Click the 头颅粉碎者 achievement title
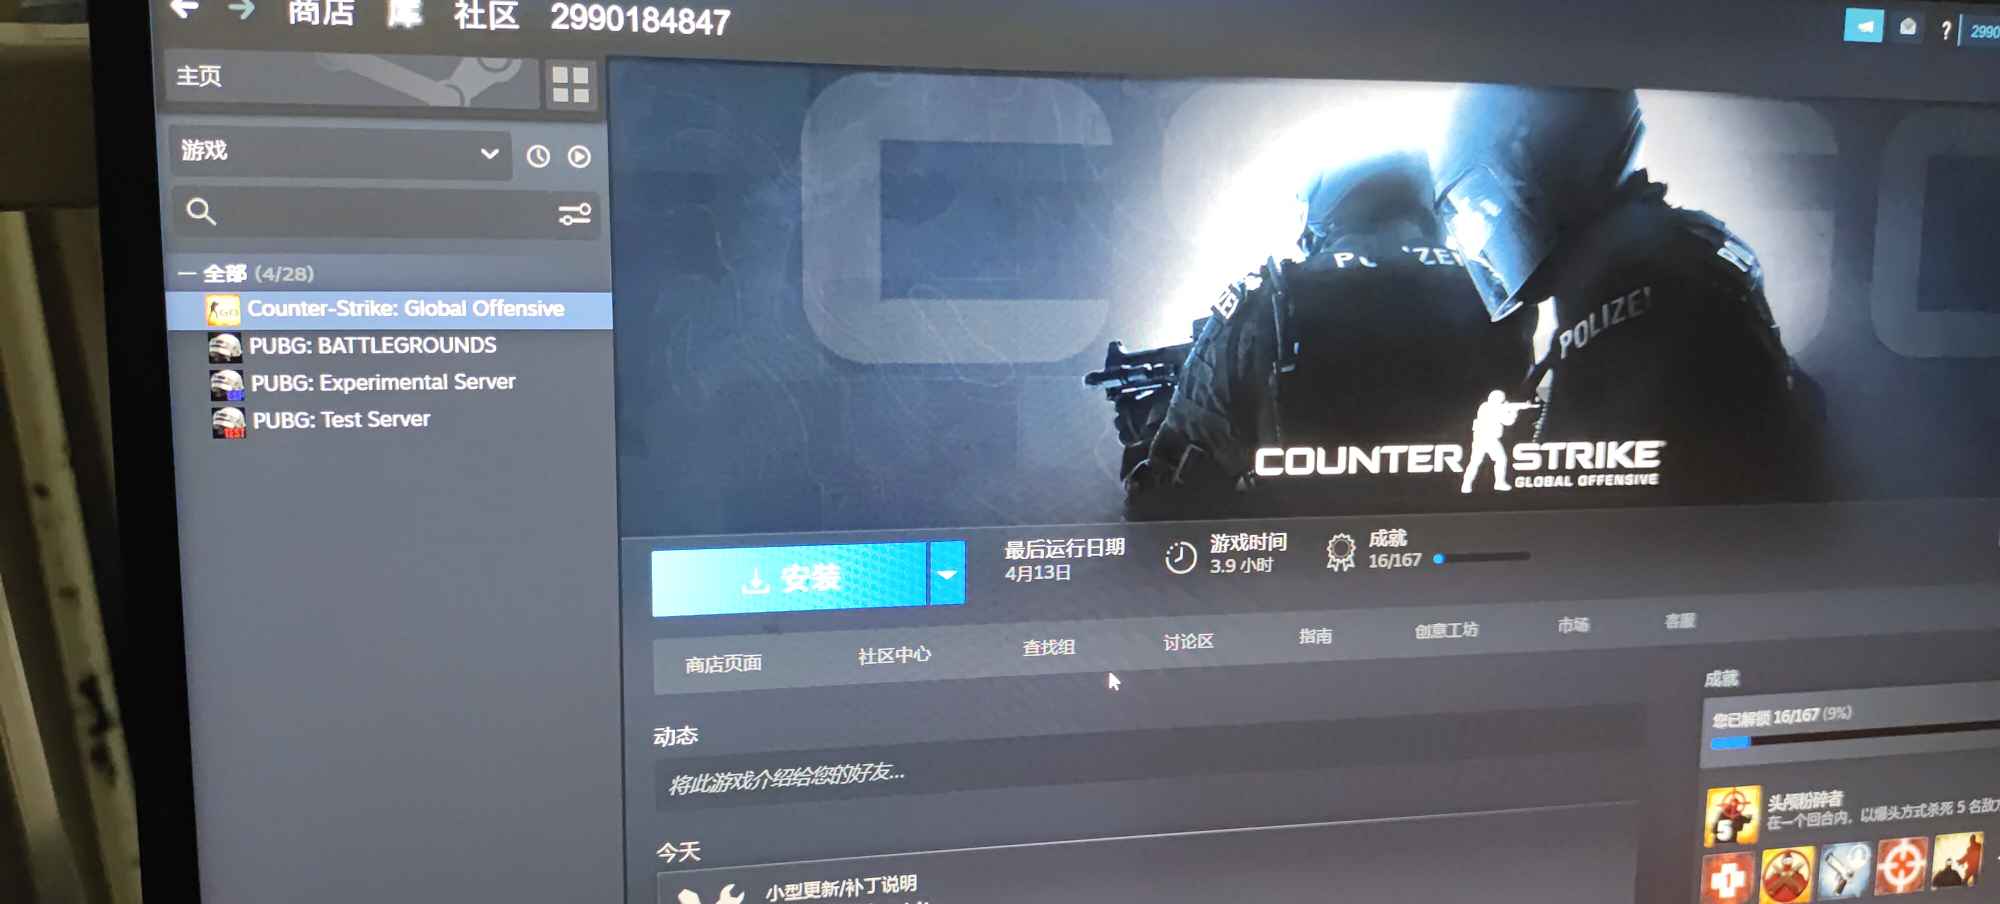This screenshot has height=904, width=2000. tap(1804, 801)
